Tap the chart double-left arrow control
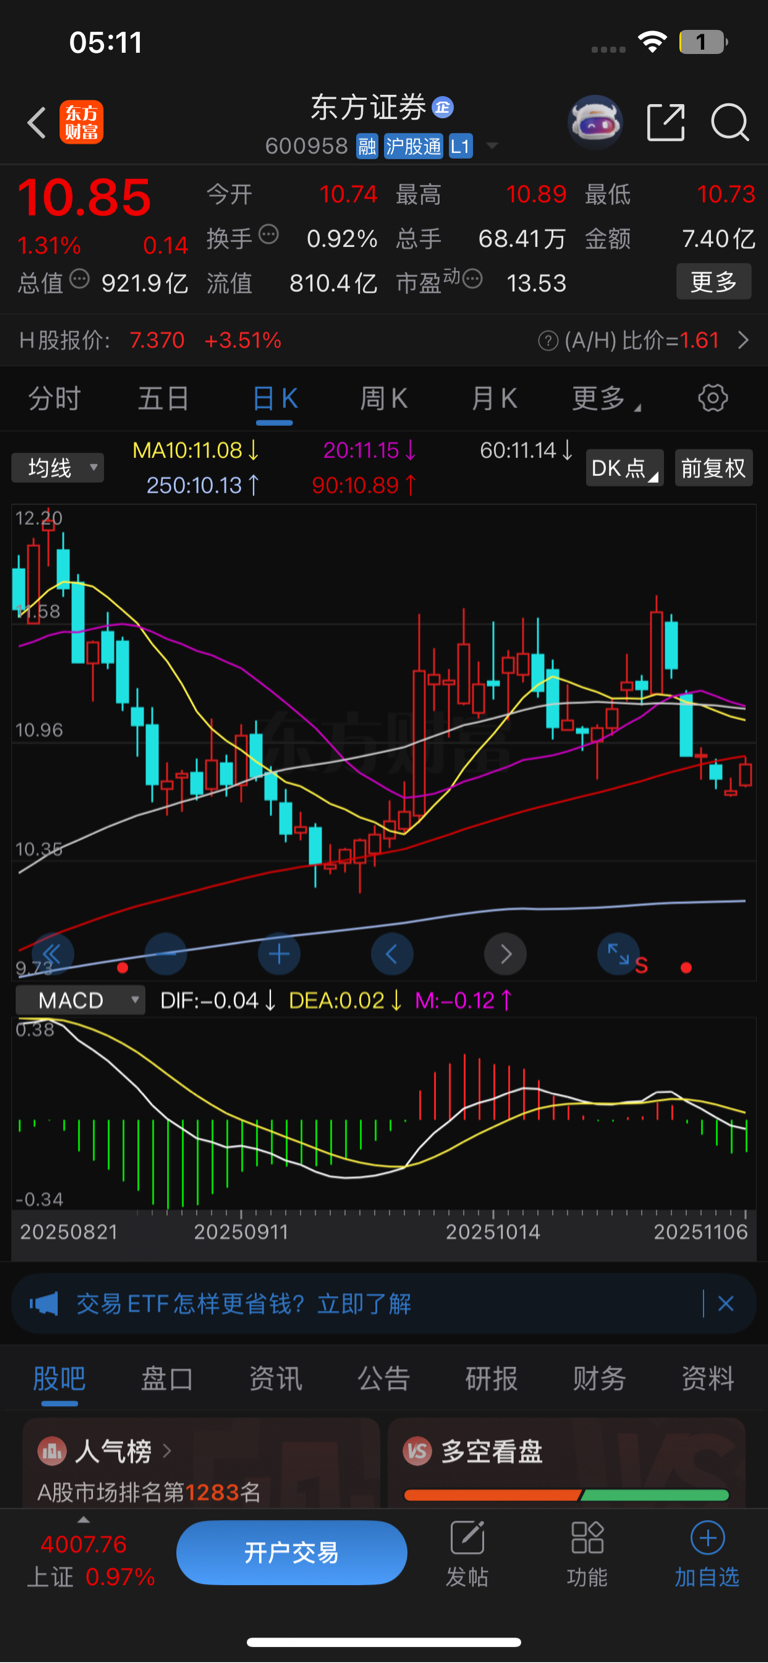Screen dimensions: 768x1663 pyautogui.click(x=53, y=954)
